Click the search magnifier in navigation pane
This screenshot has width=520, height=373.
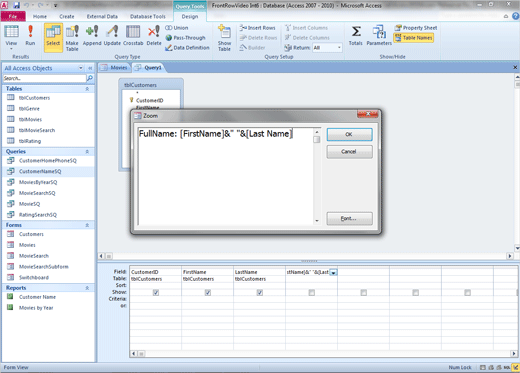pyautogui.click(x=90, y=78)
